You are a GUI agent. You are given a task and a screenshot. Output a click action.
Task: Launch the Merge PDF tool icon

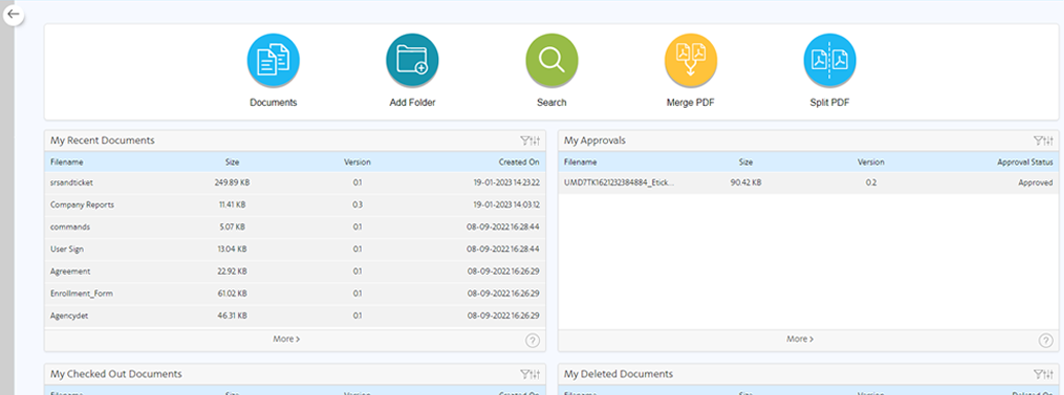point(691,60)
